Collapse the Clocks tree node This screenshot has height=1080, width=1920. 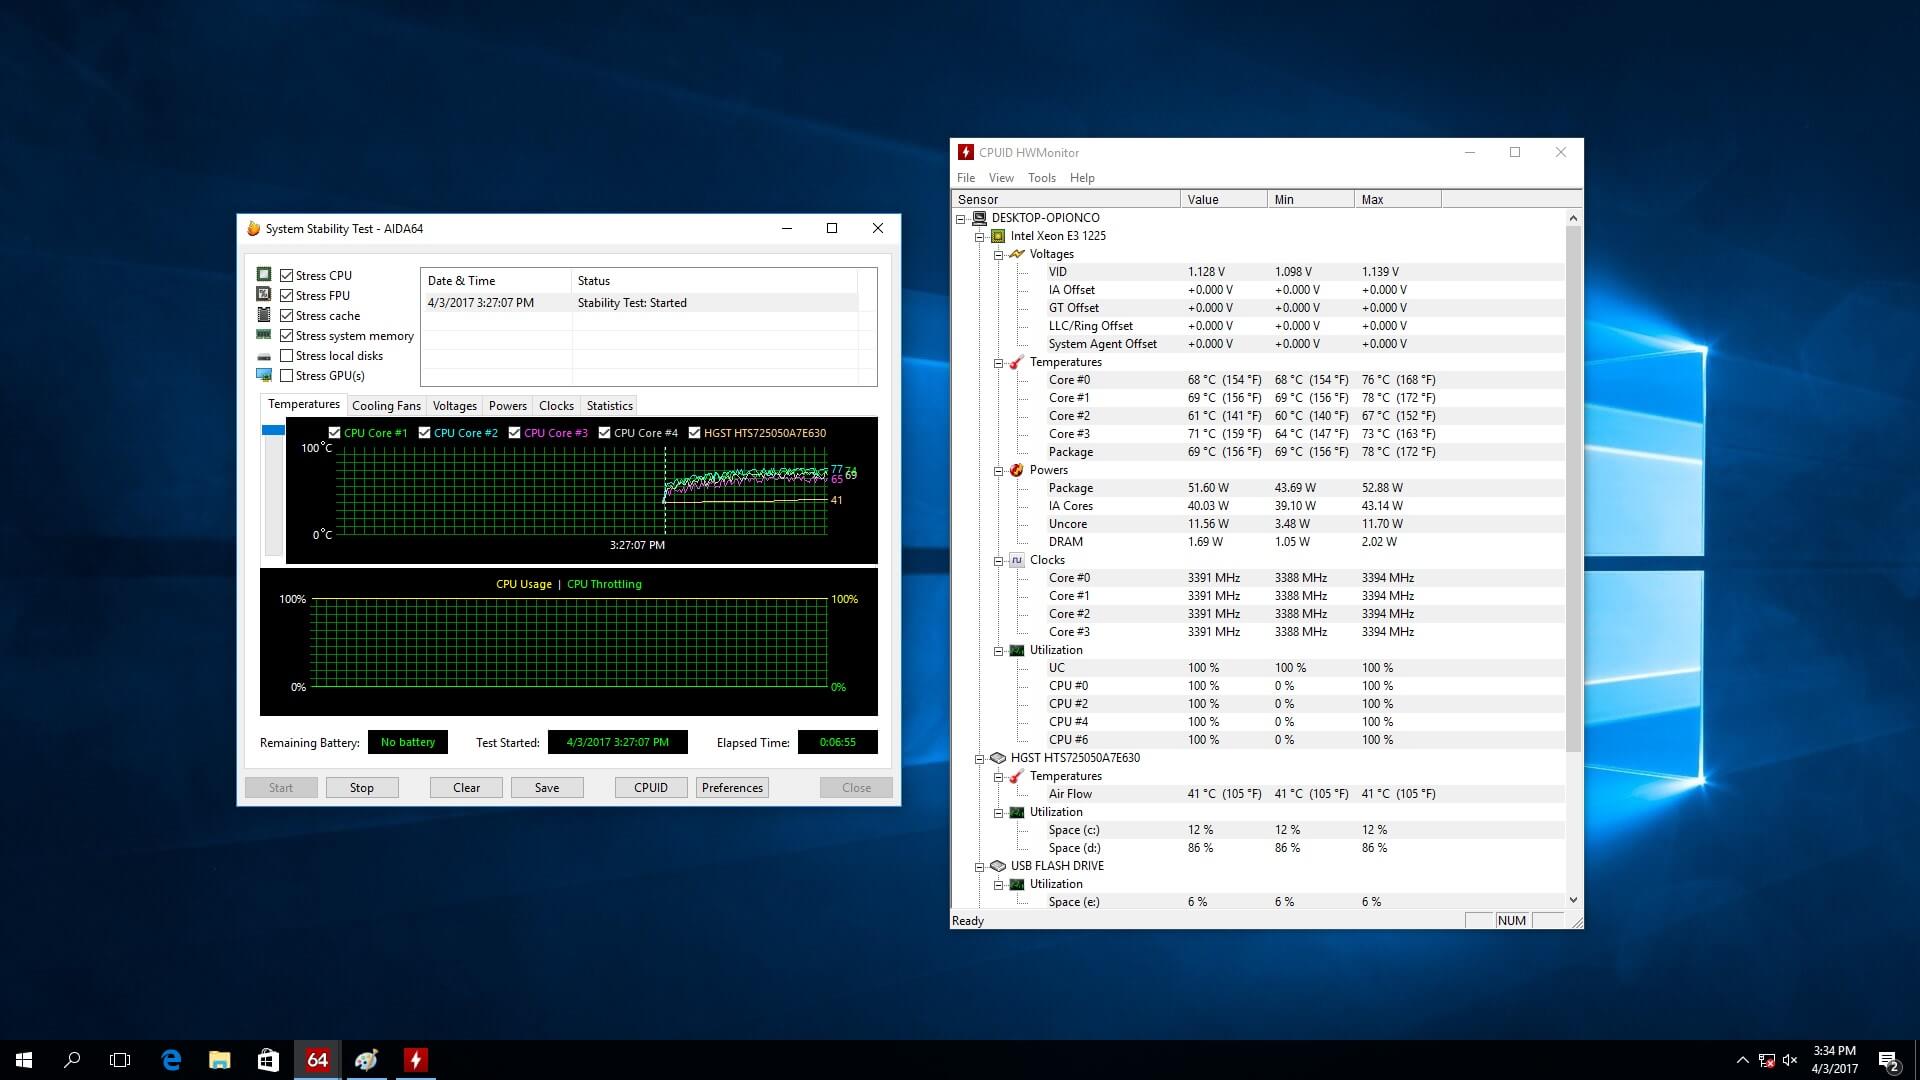(998, 560)
